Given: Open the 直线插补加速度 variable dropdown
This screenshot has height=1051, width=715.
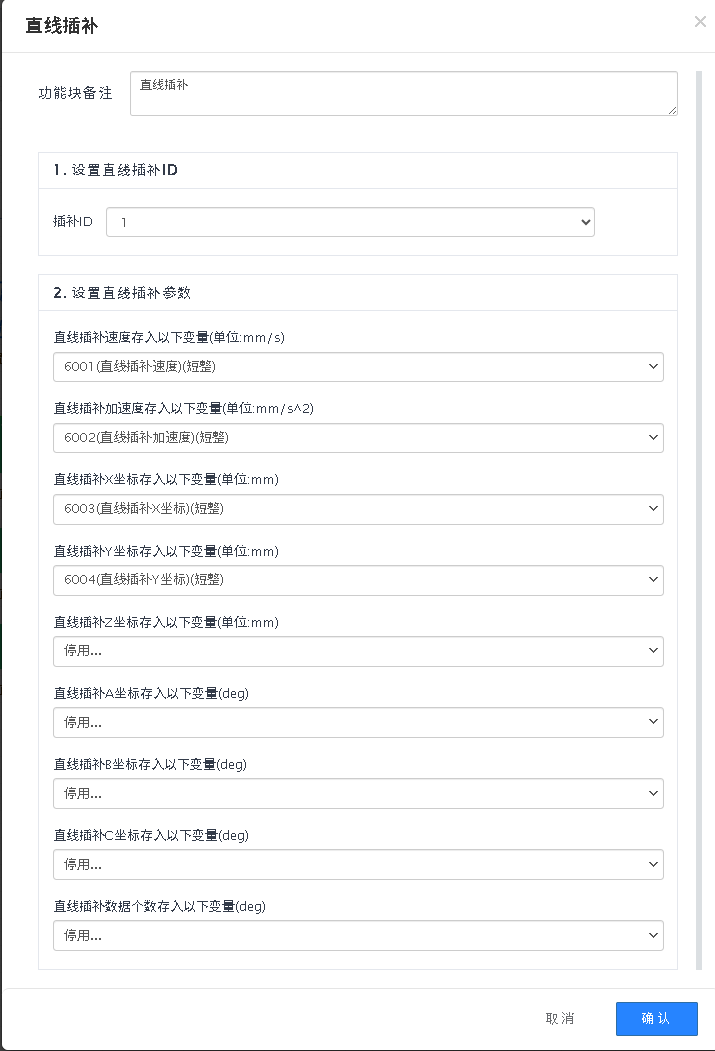Looking at the screenshot, I should (x=358, y=438).
